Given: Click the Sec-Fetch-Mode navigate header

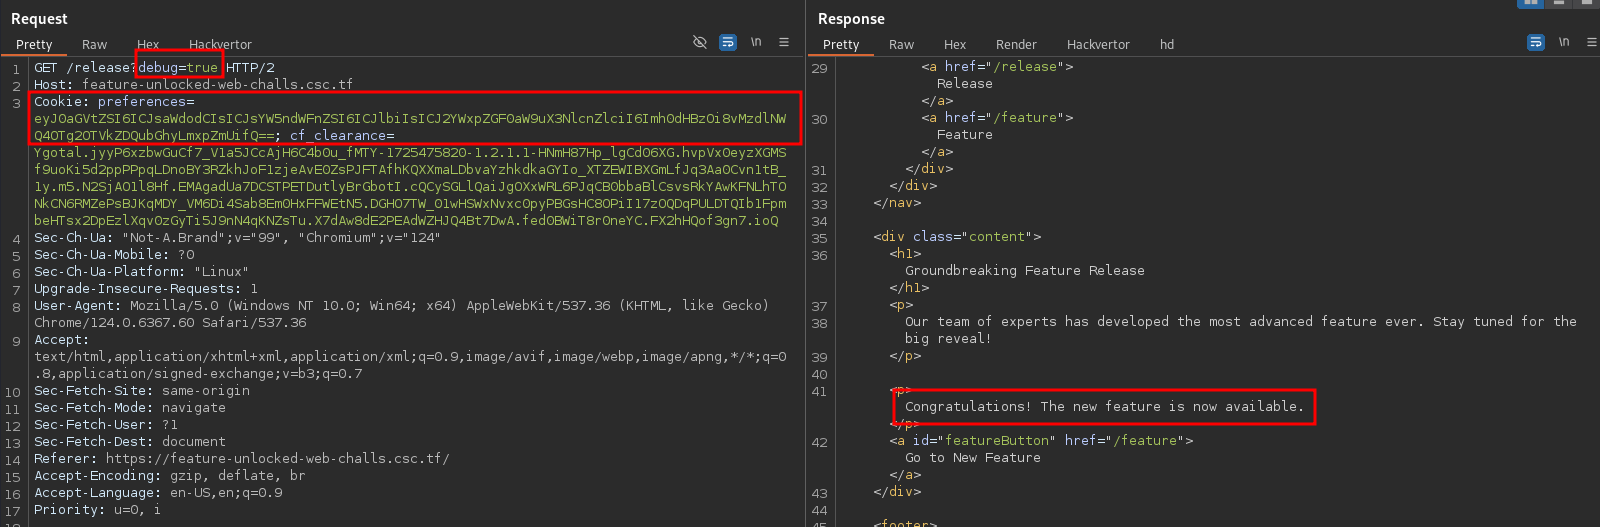Looking at the screenshot, I should point(130,408).
